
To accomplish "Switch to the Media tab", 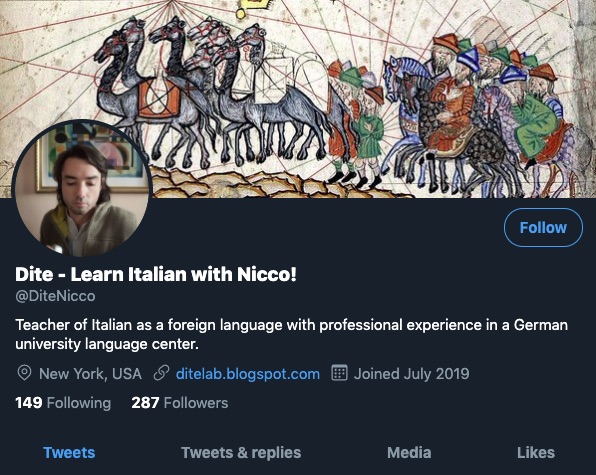I will tap(409, 453).
